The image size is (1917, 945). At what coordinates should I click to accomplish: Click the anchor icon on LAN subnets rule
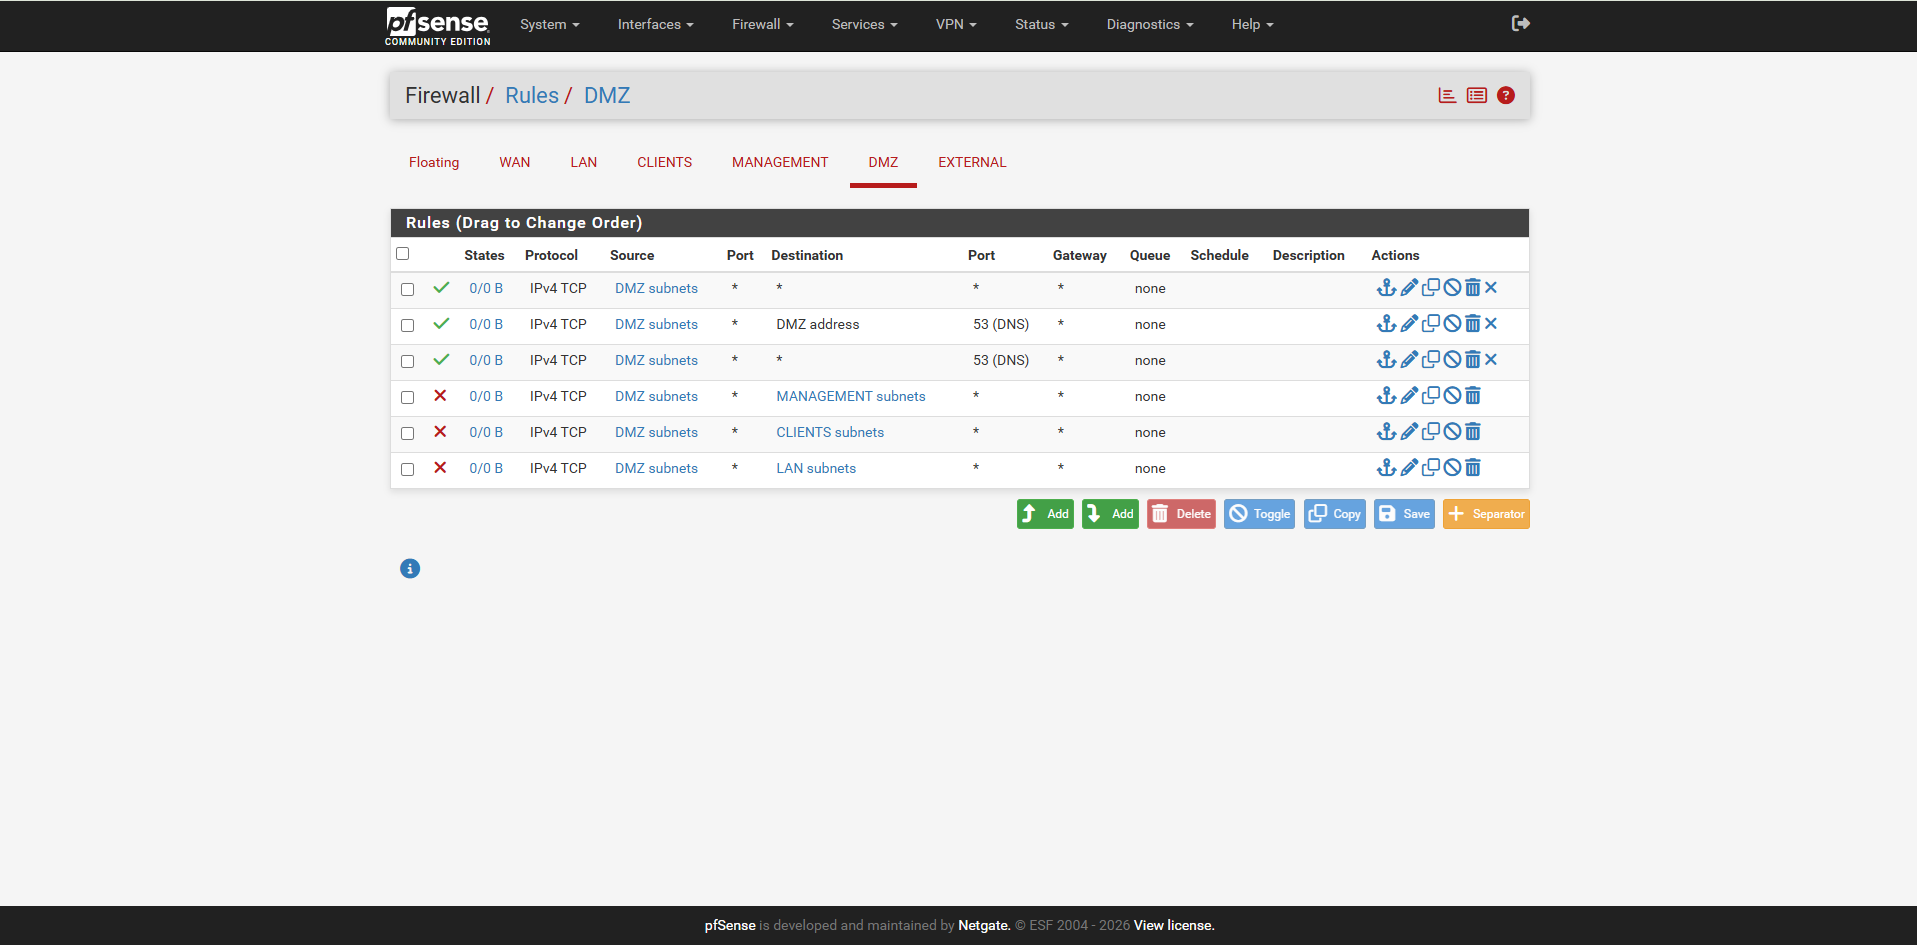click(1386, 468)
